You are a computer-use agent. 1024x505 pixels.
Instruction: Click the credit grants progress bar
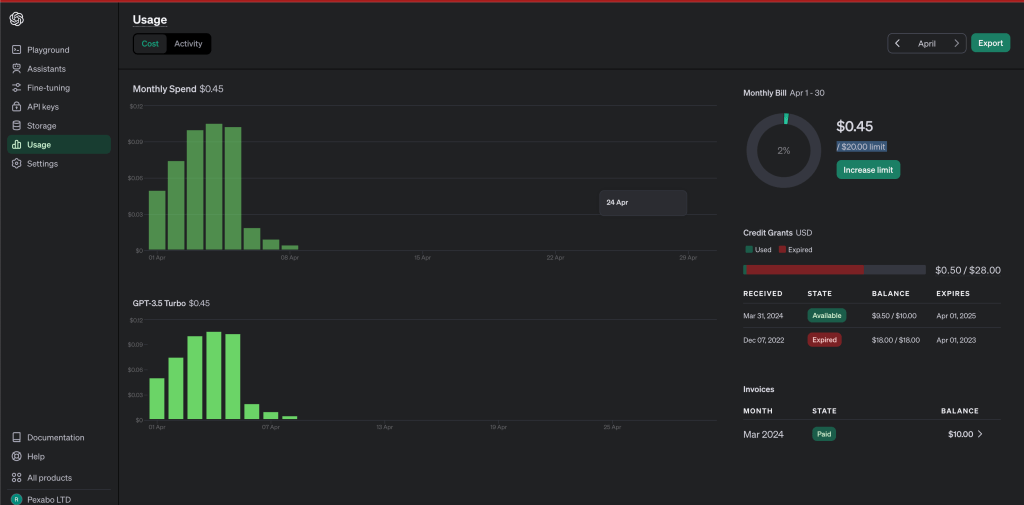point(834,270)
